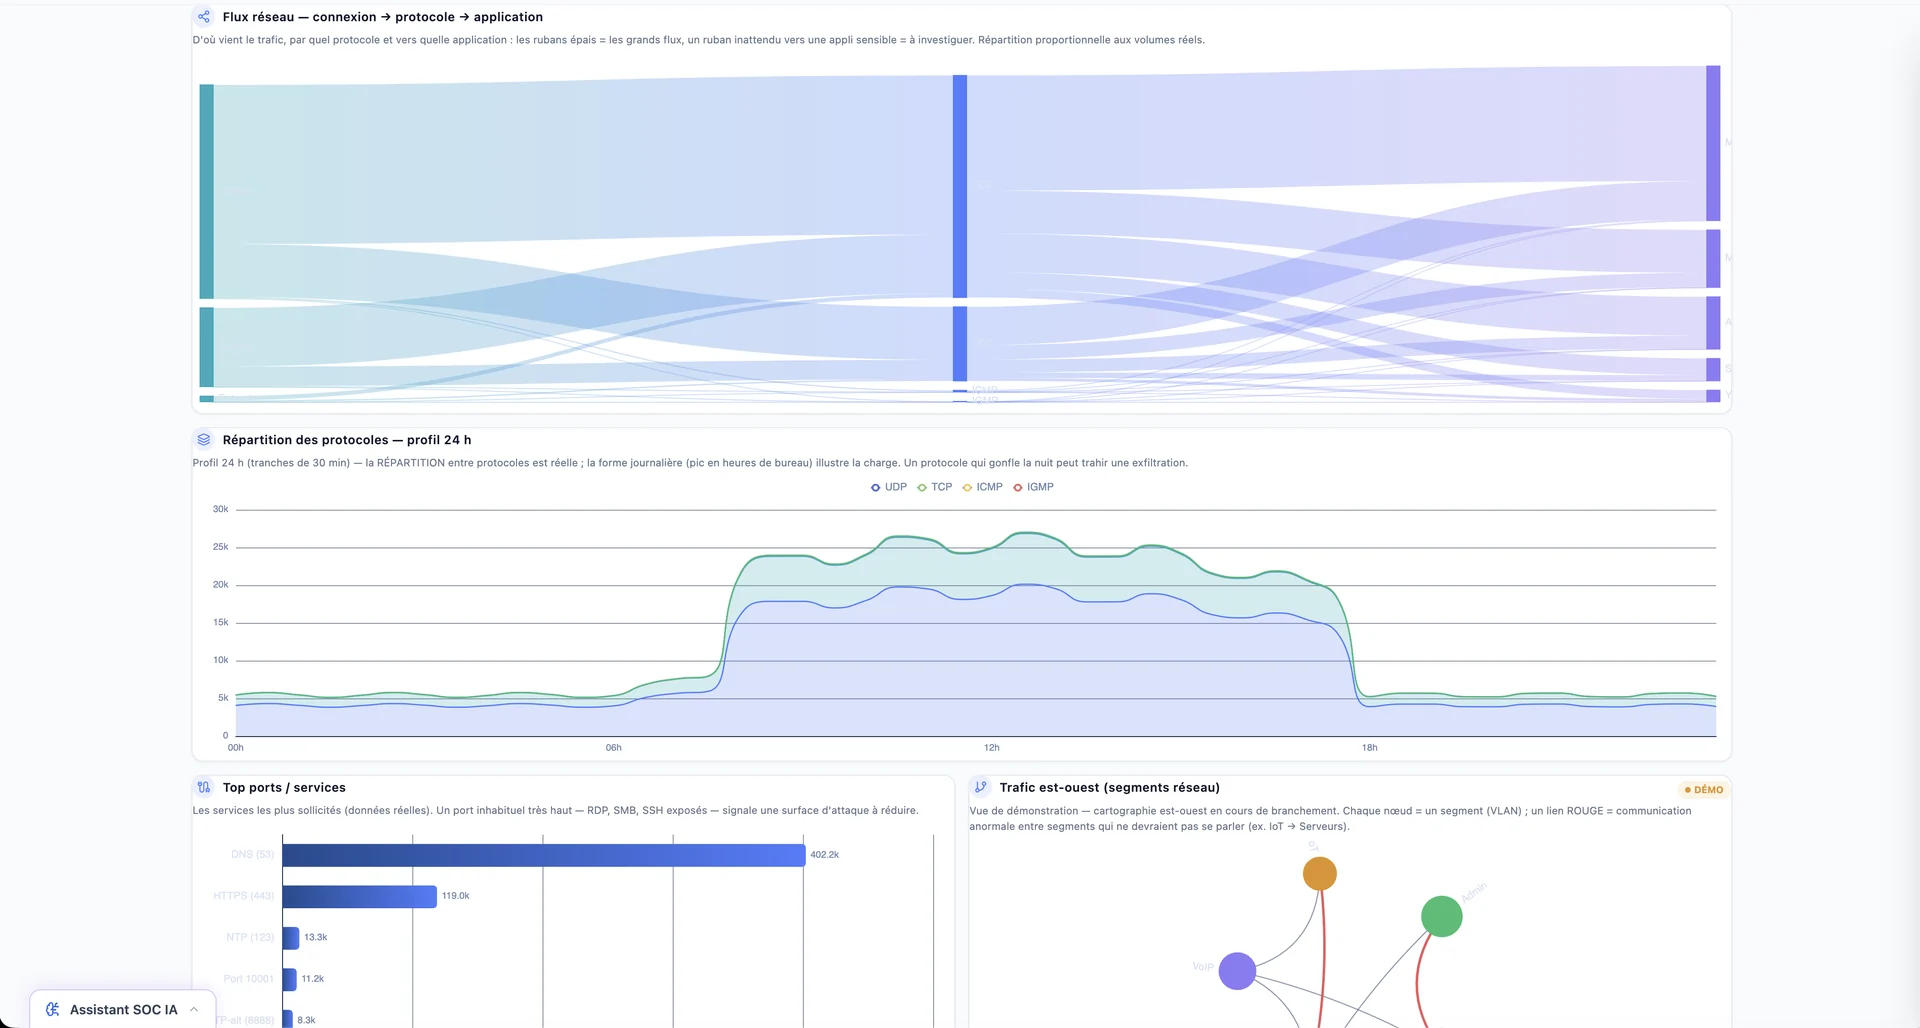Viewport: 1920px width, 1028px height.
Task: Click the NTP (123) bar
Action: tap(290, 938)
